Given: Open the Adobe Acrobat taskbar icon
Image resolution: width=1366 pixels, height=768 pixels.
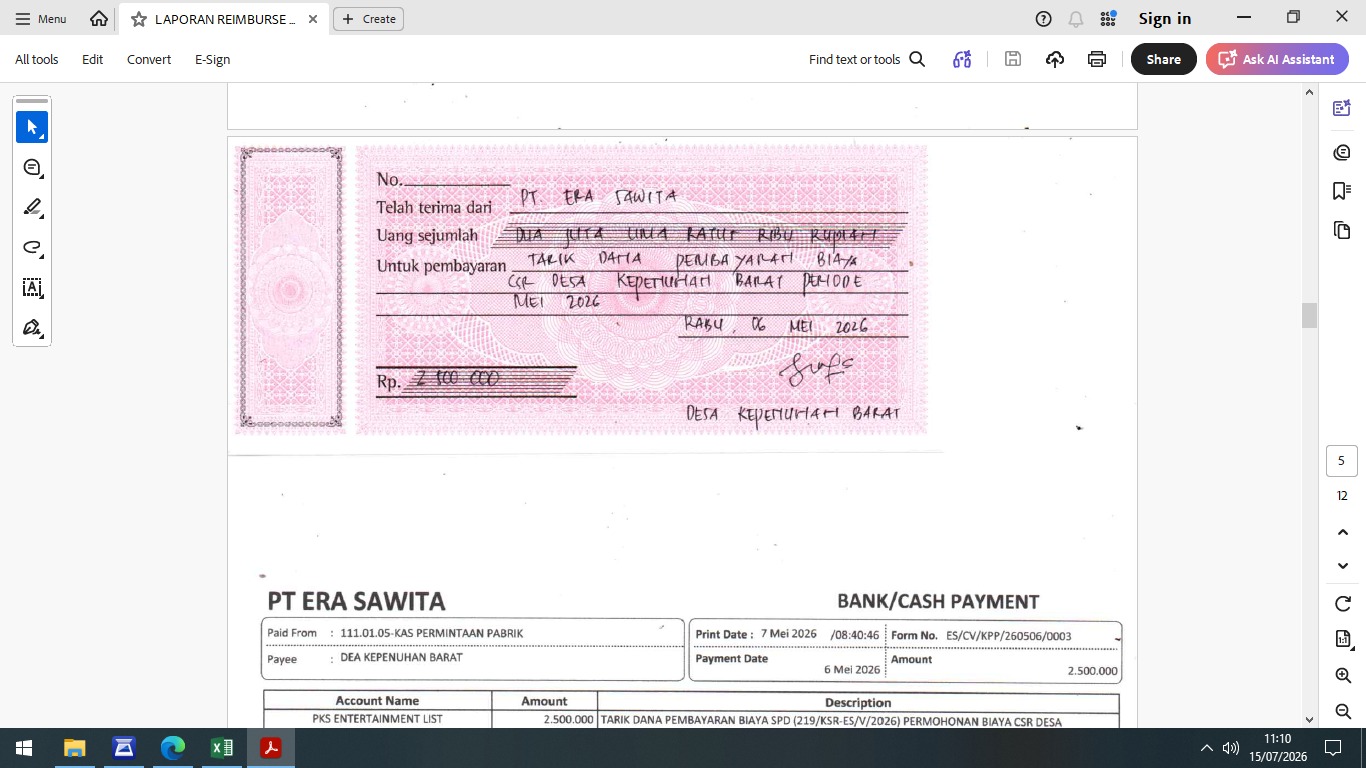Looking at the screenshot, I should pyautogui.click(x=271, y=748).
